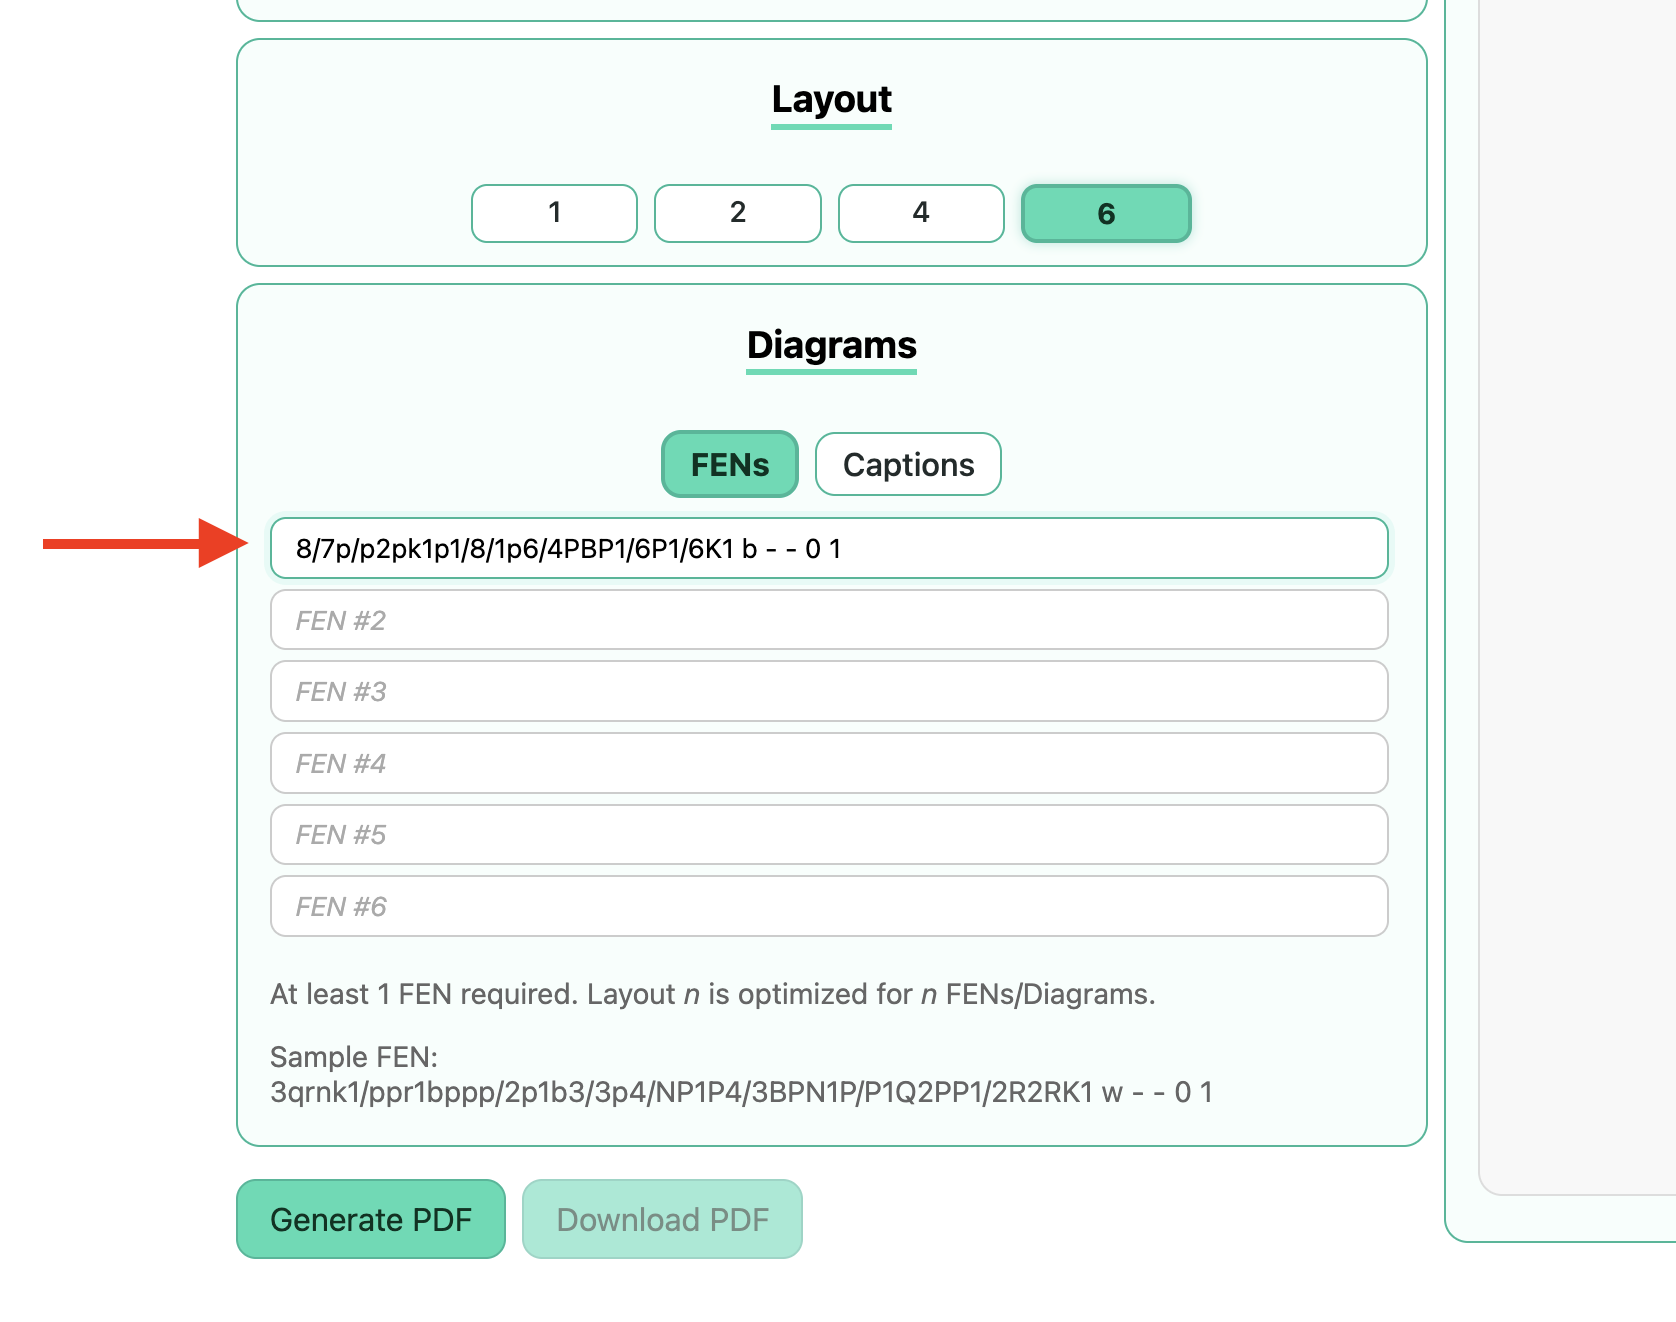
Task: Click the Diagrams section heading
Action: pyautogui.click(x=831, y=345)
